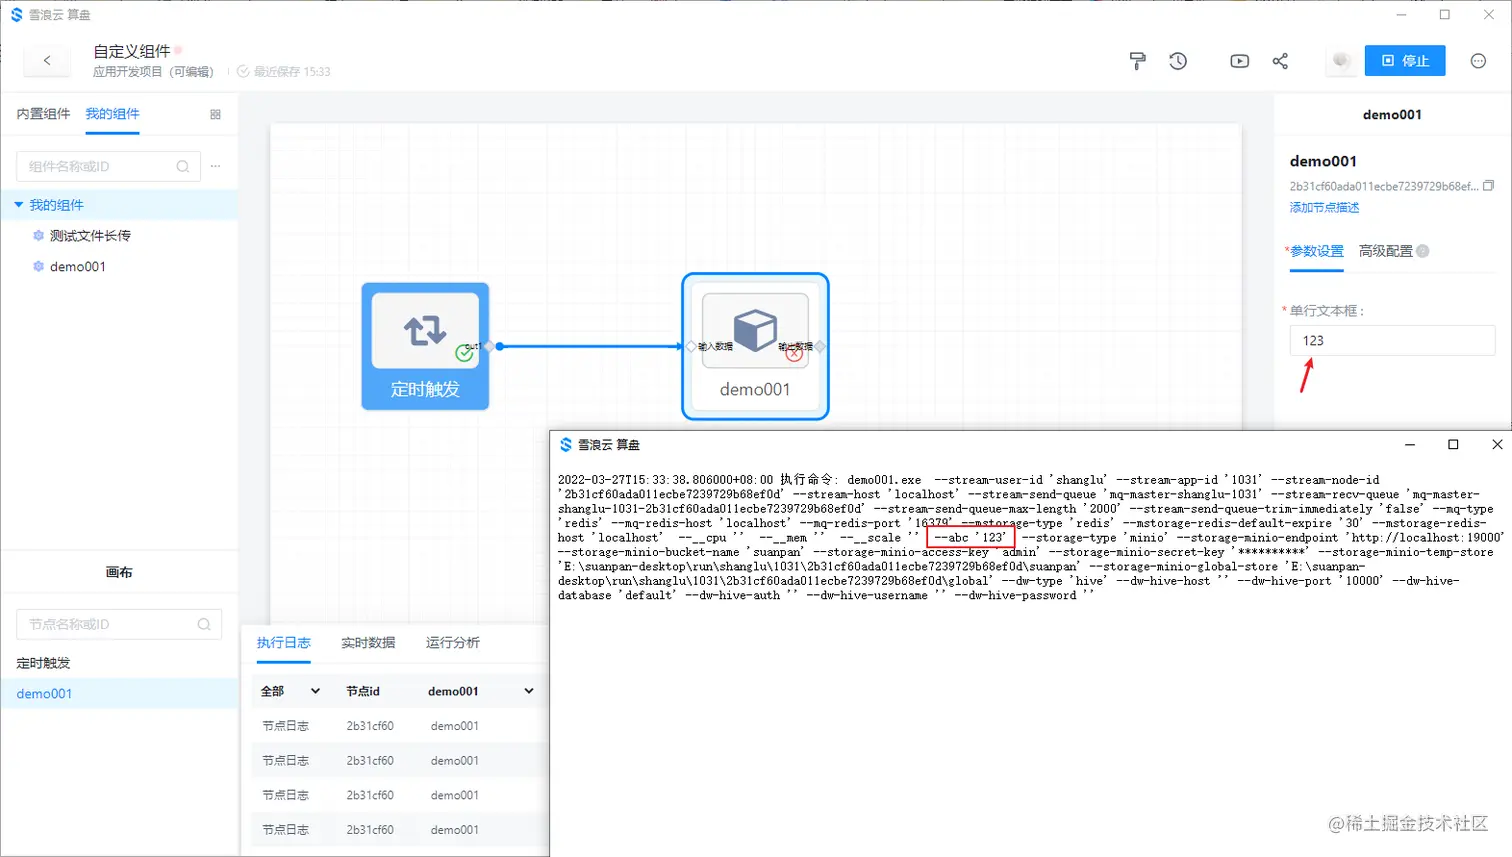
Task: Open the share icon in the header
Action: point(1280,61)
